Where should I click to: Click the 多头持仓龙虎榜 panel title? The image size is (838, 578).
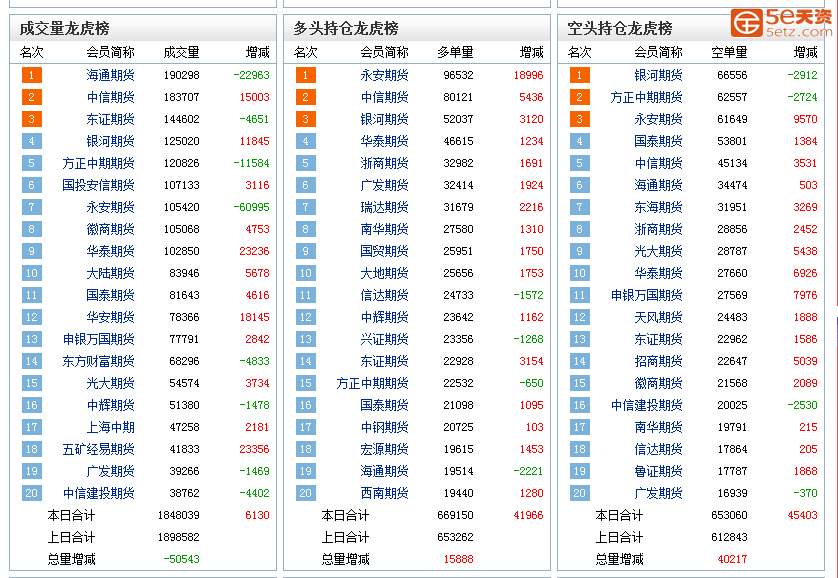pos(346,28)
